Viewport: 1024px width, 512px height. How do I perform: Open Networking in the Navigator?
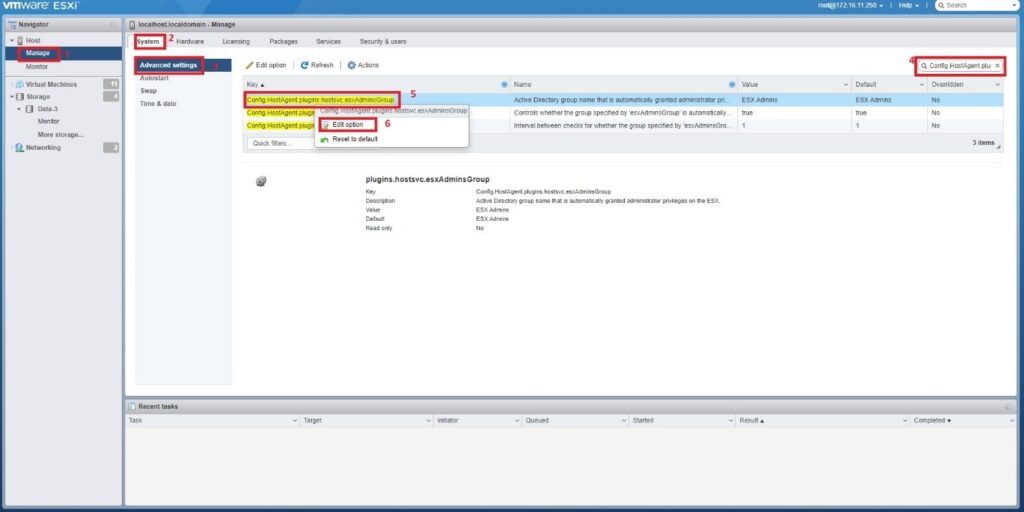click(x=43, y=148)
